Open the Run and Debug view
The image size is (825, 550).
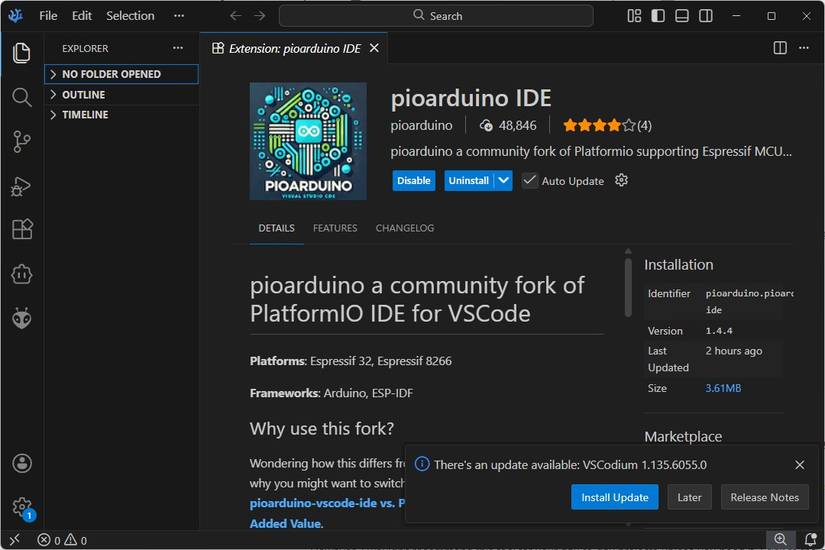22,186
